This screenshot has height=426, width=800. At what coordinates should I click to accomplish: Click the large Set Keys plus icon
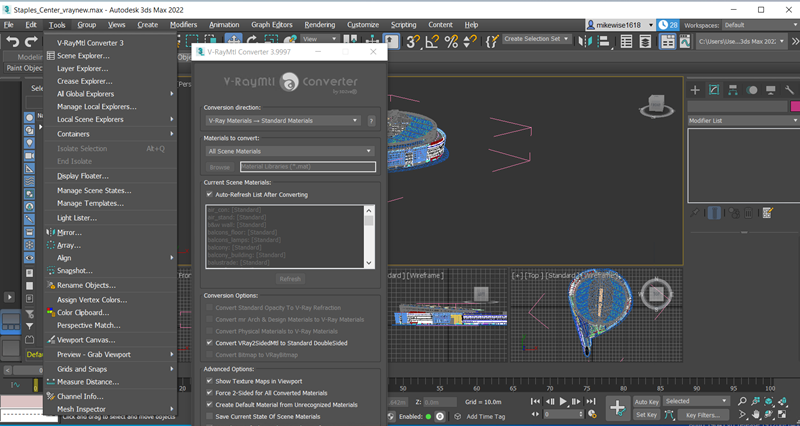pyautogui.click(x=618, y=407)
